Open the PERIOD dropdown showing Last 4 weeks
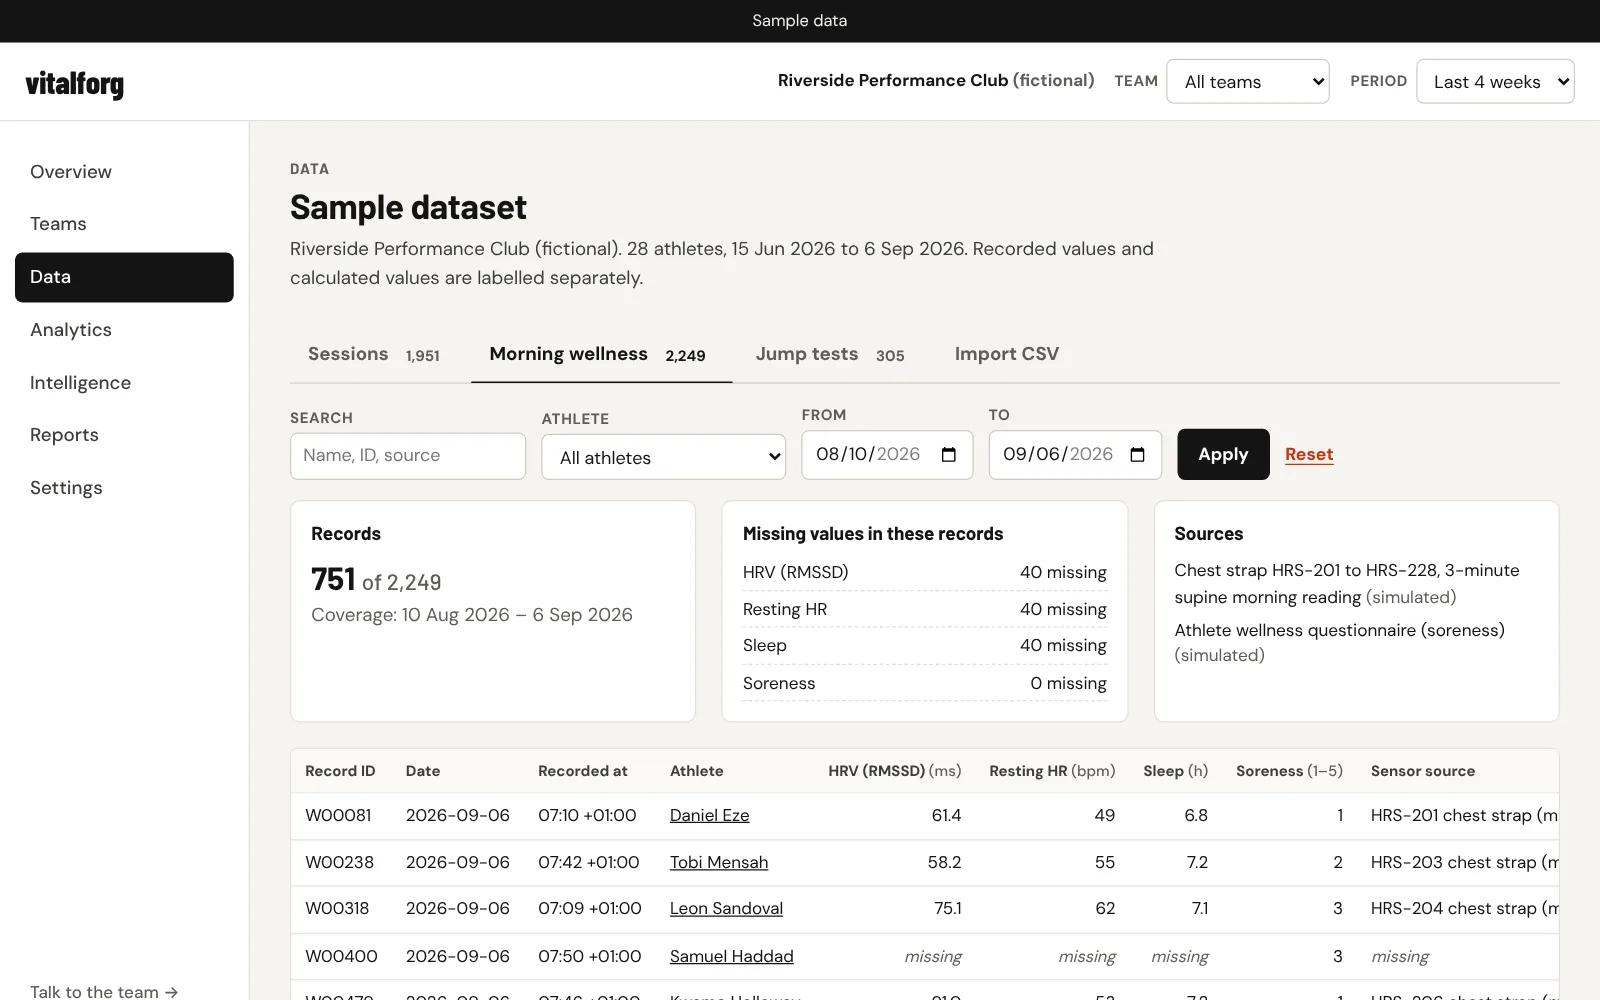This screenshot has height=1000, width=1600. [1495, 81]
